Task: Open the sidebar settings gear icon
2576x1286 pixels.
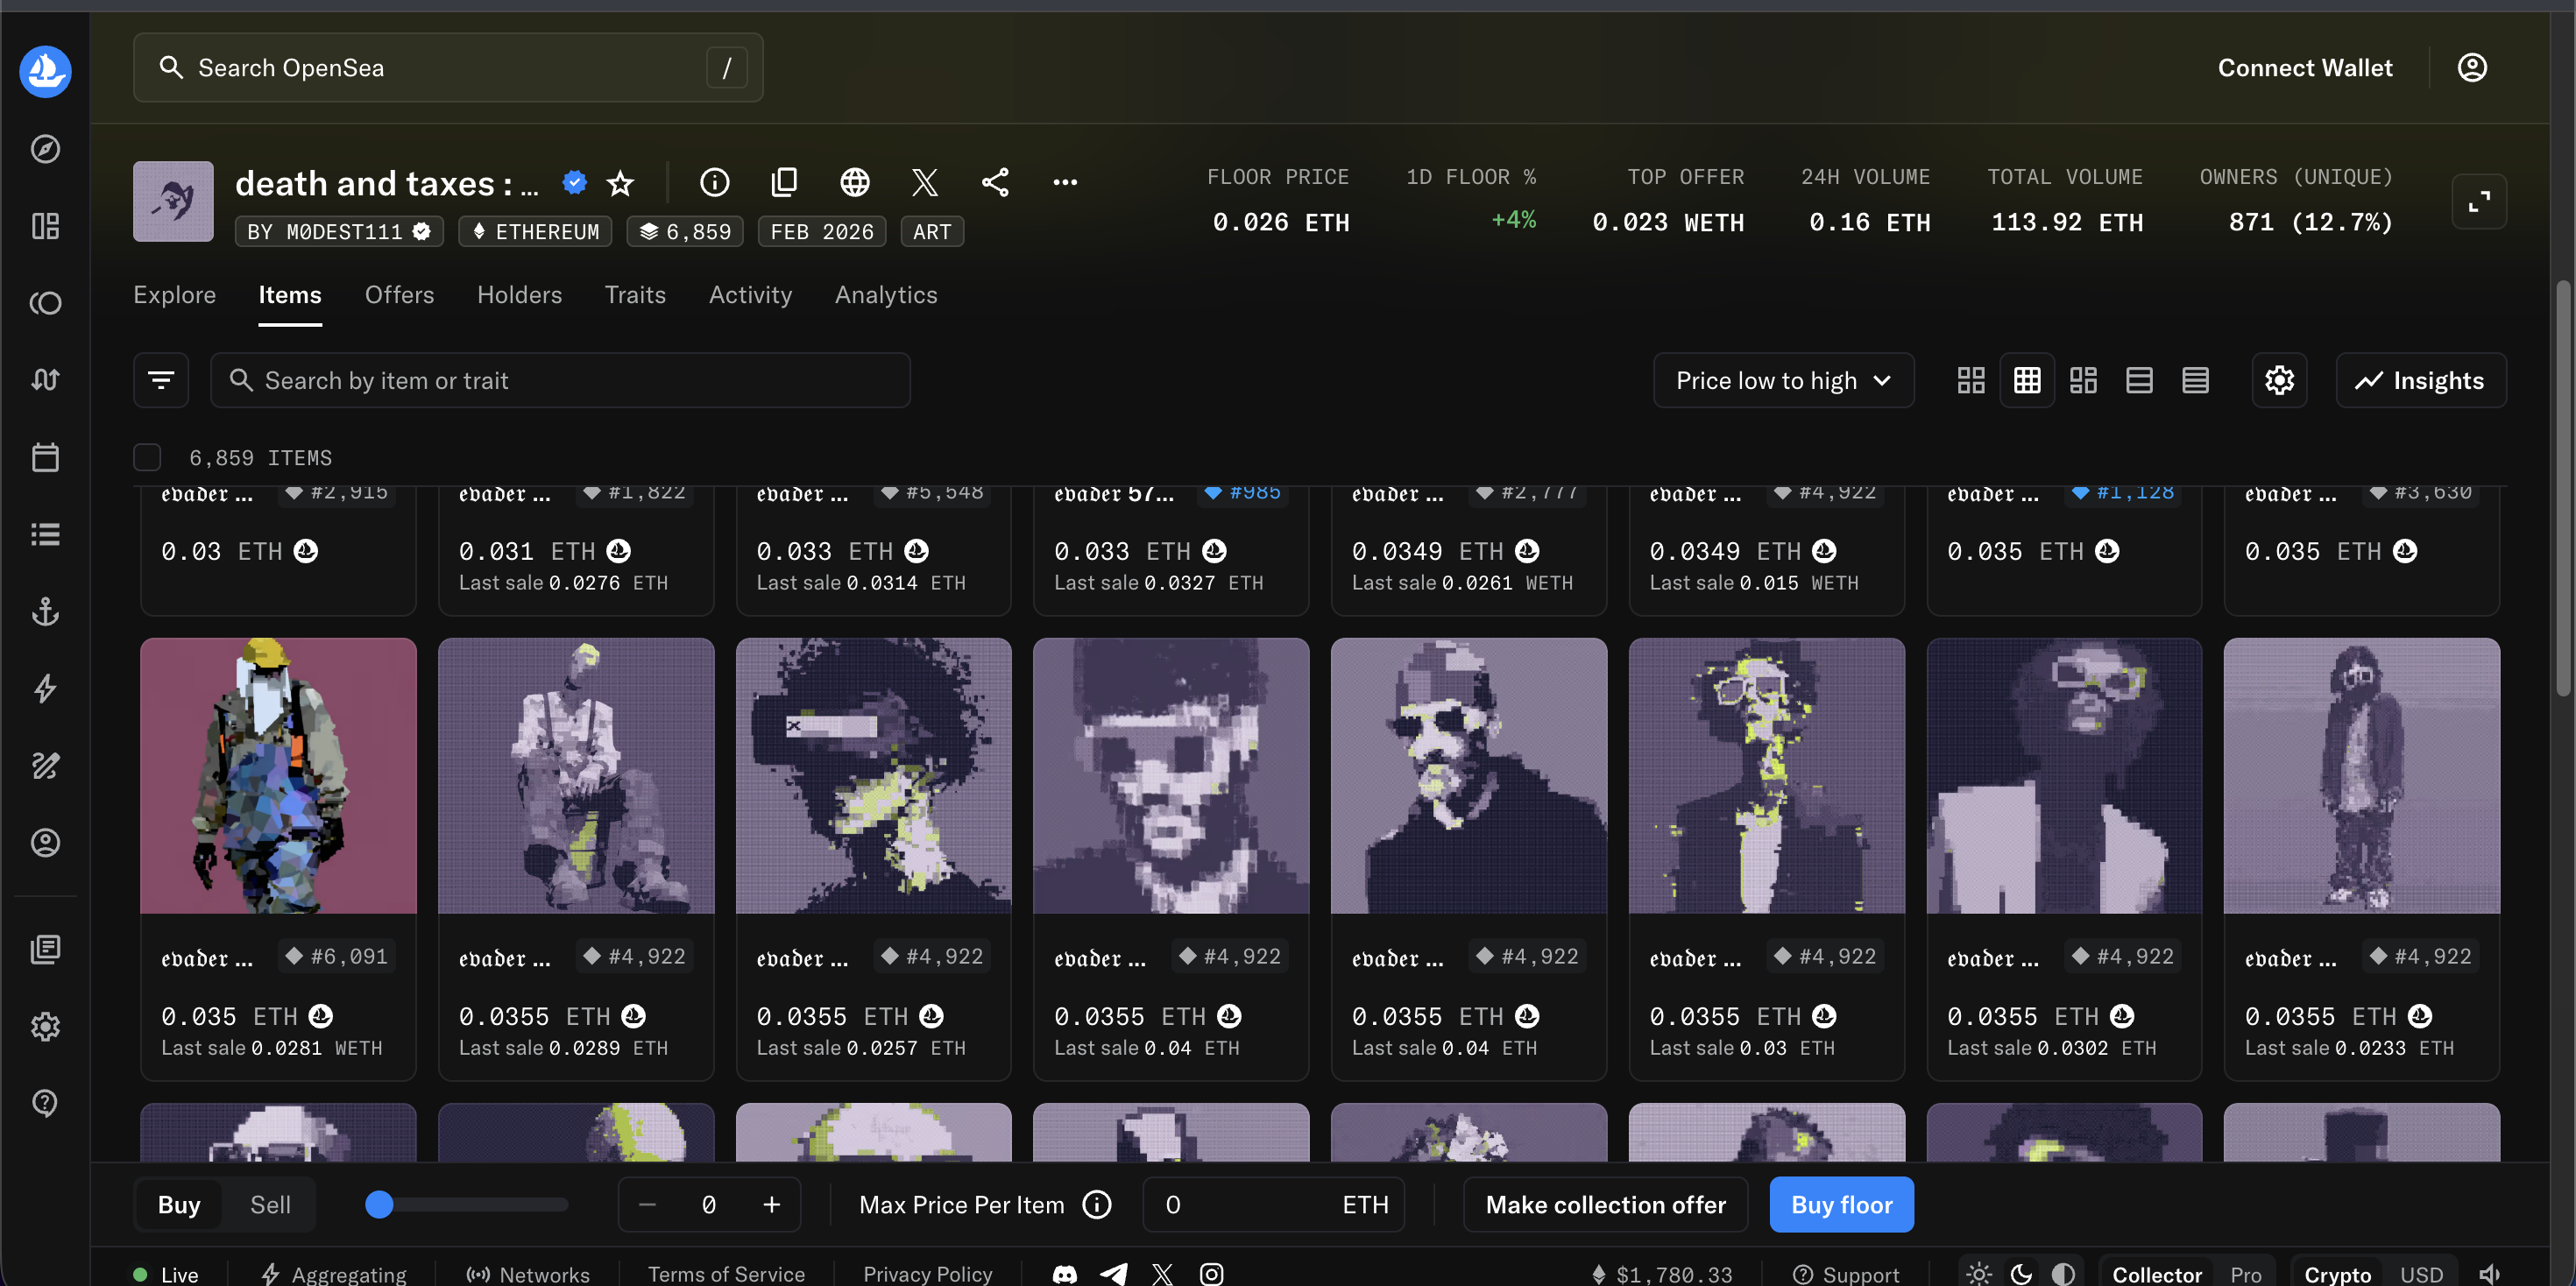Action: pyautogui.click(x=45, y=1026)
